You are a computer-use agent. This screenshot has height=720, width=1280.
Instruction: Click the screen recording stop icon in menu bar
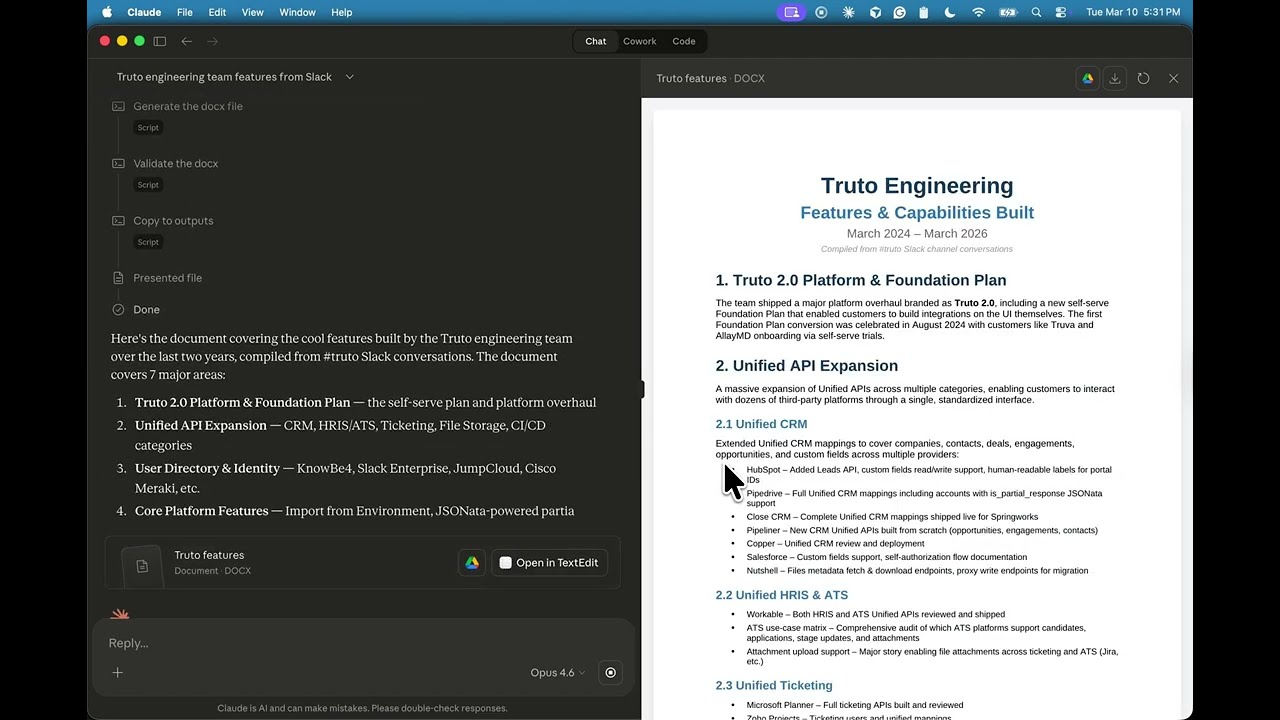click(x=821, y=12)
